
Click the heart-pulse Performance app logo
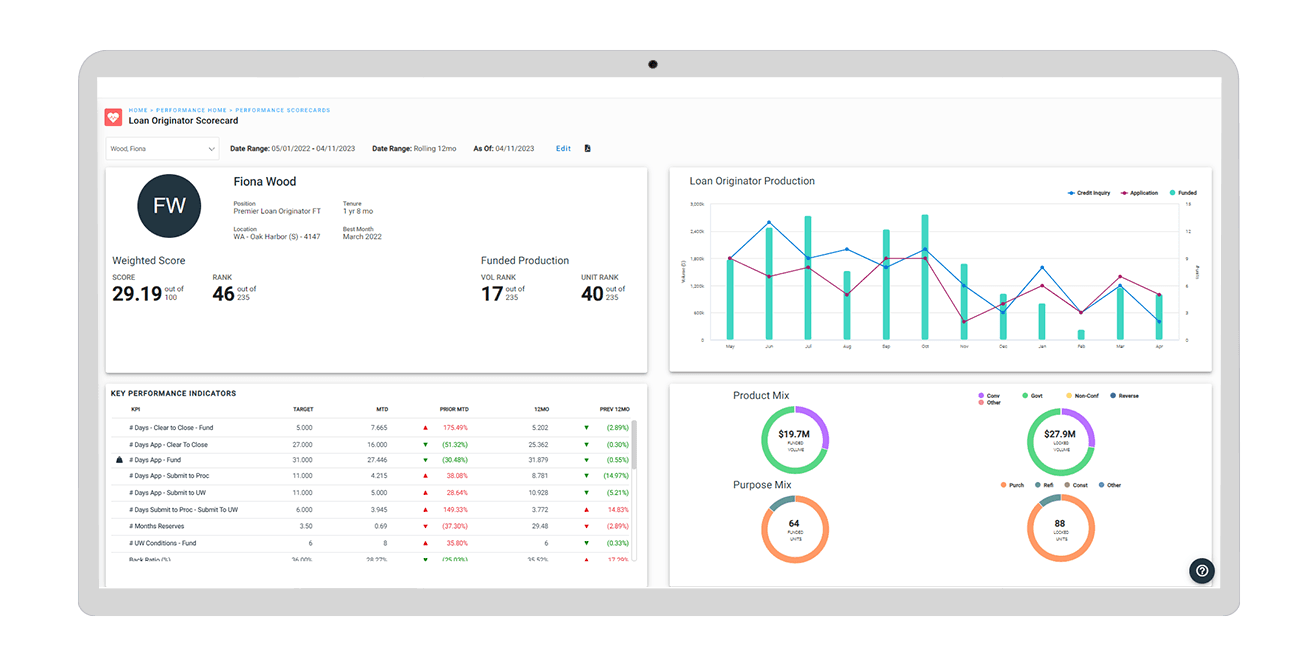(113, 117)
